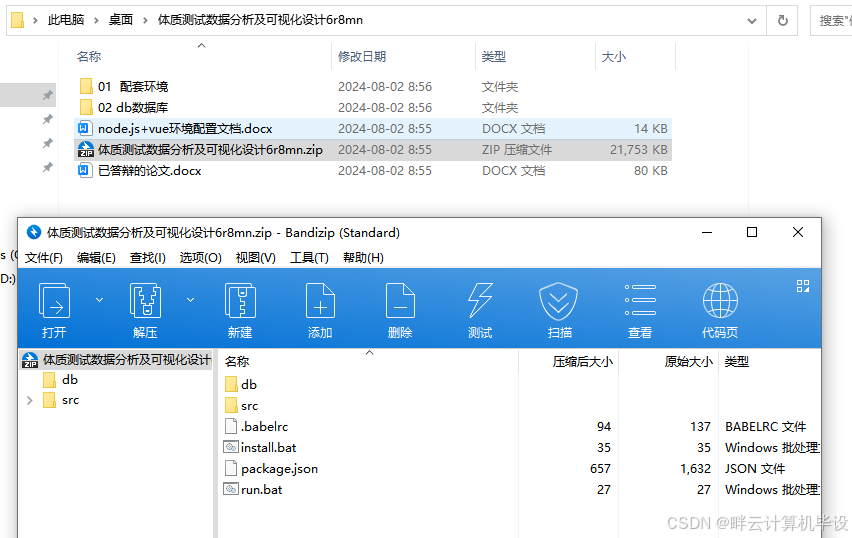Select the file name 已答辩的论文.docx

(149, 171)
